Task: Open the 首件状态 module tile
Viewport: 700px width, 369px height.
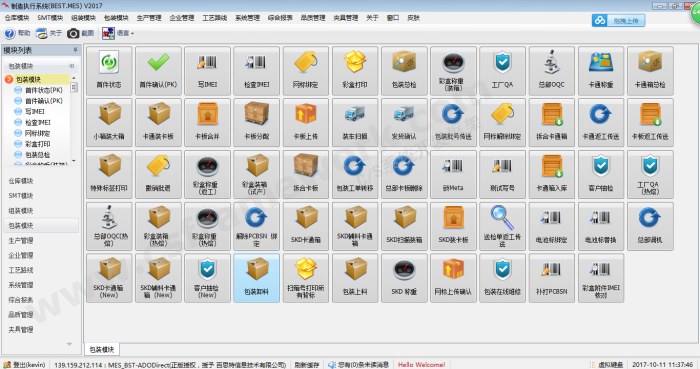Action: [x=109, y=70]
